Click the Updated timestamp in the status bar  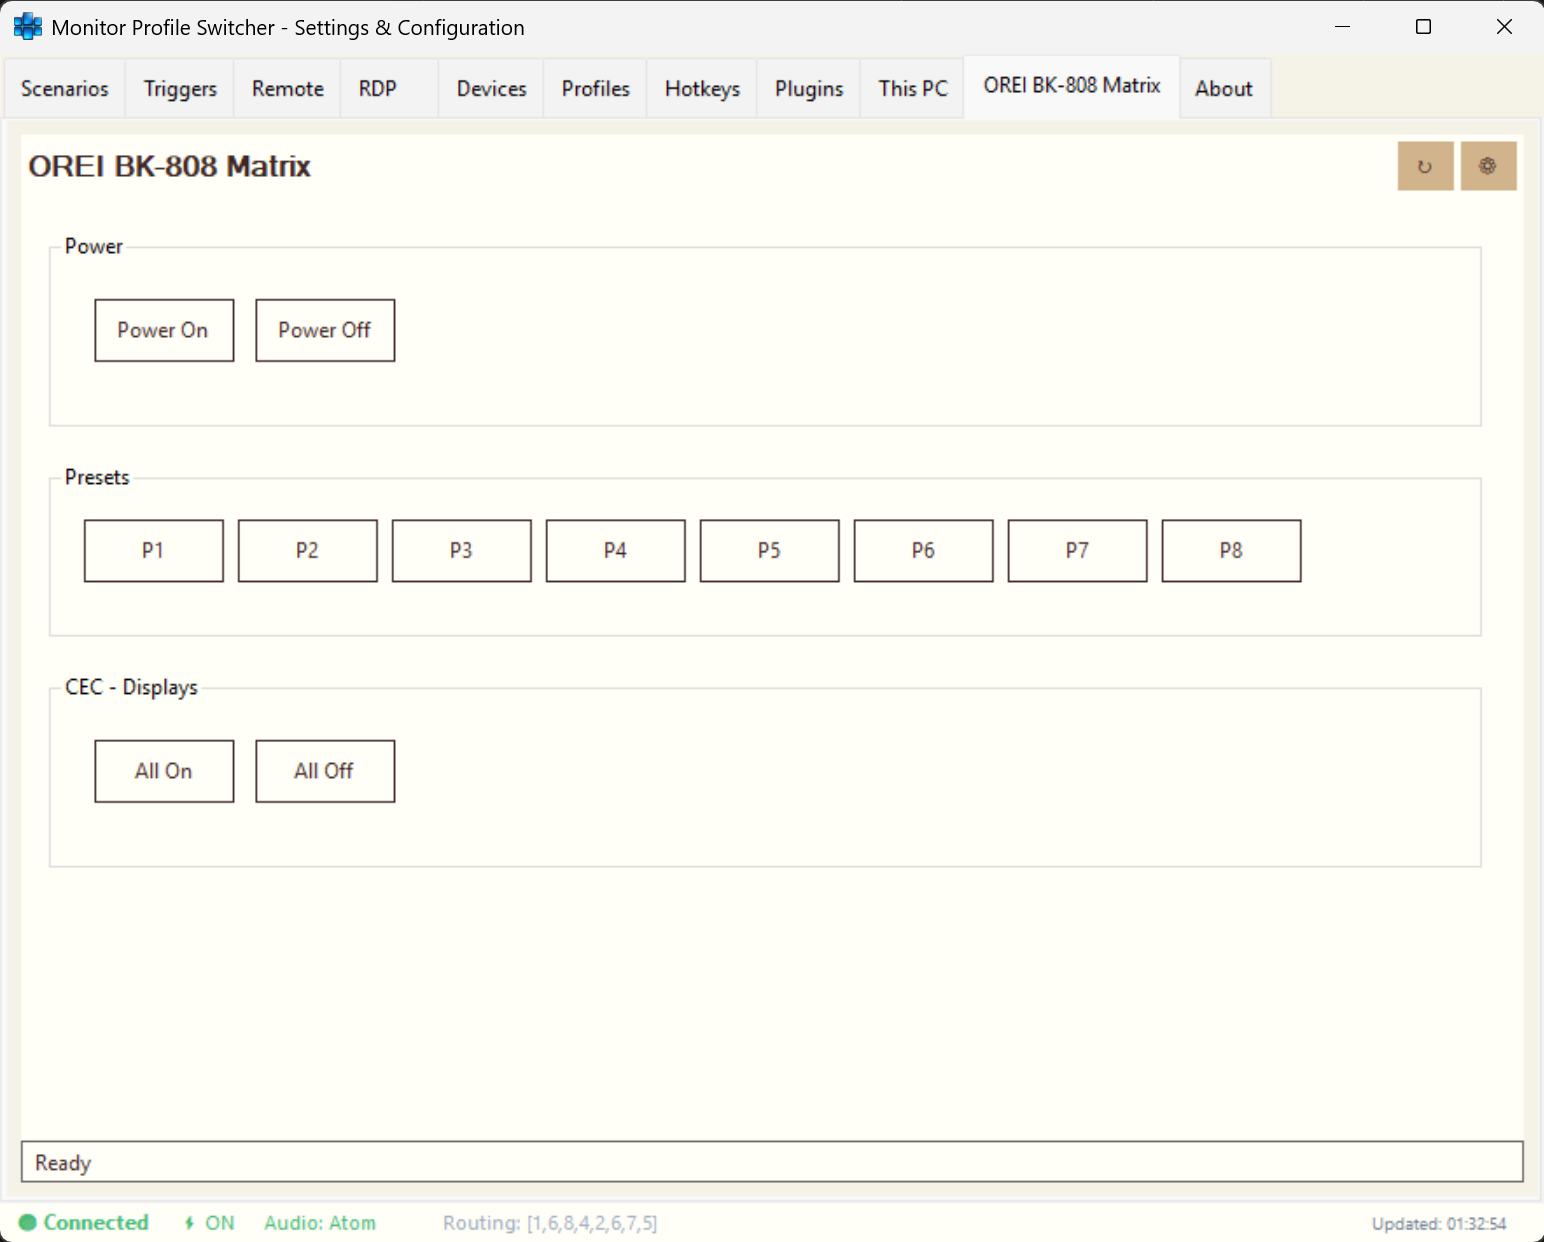(x=1439, y=1223)
